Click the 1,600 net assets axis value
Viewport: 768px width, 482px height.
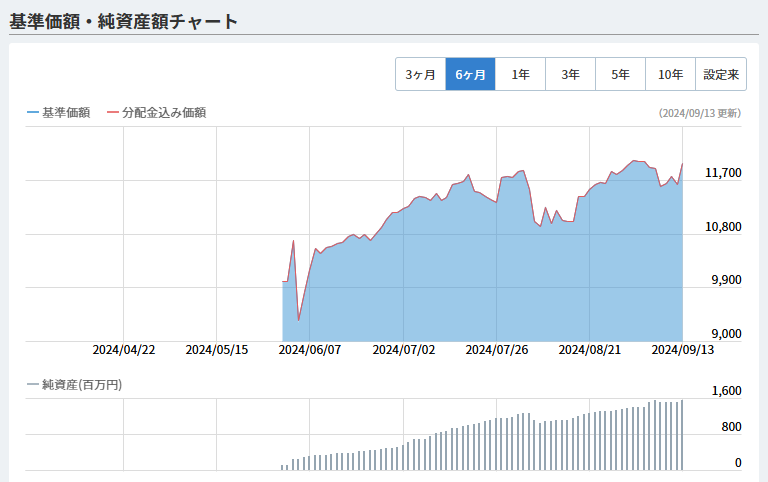coord(726,391)
